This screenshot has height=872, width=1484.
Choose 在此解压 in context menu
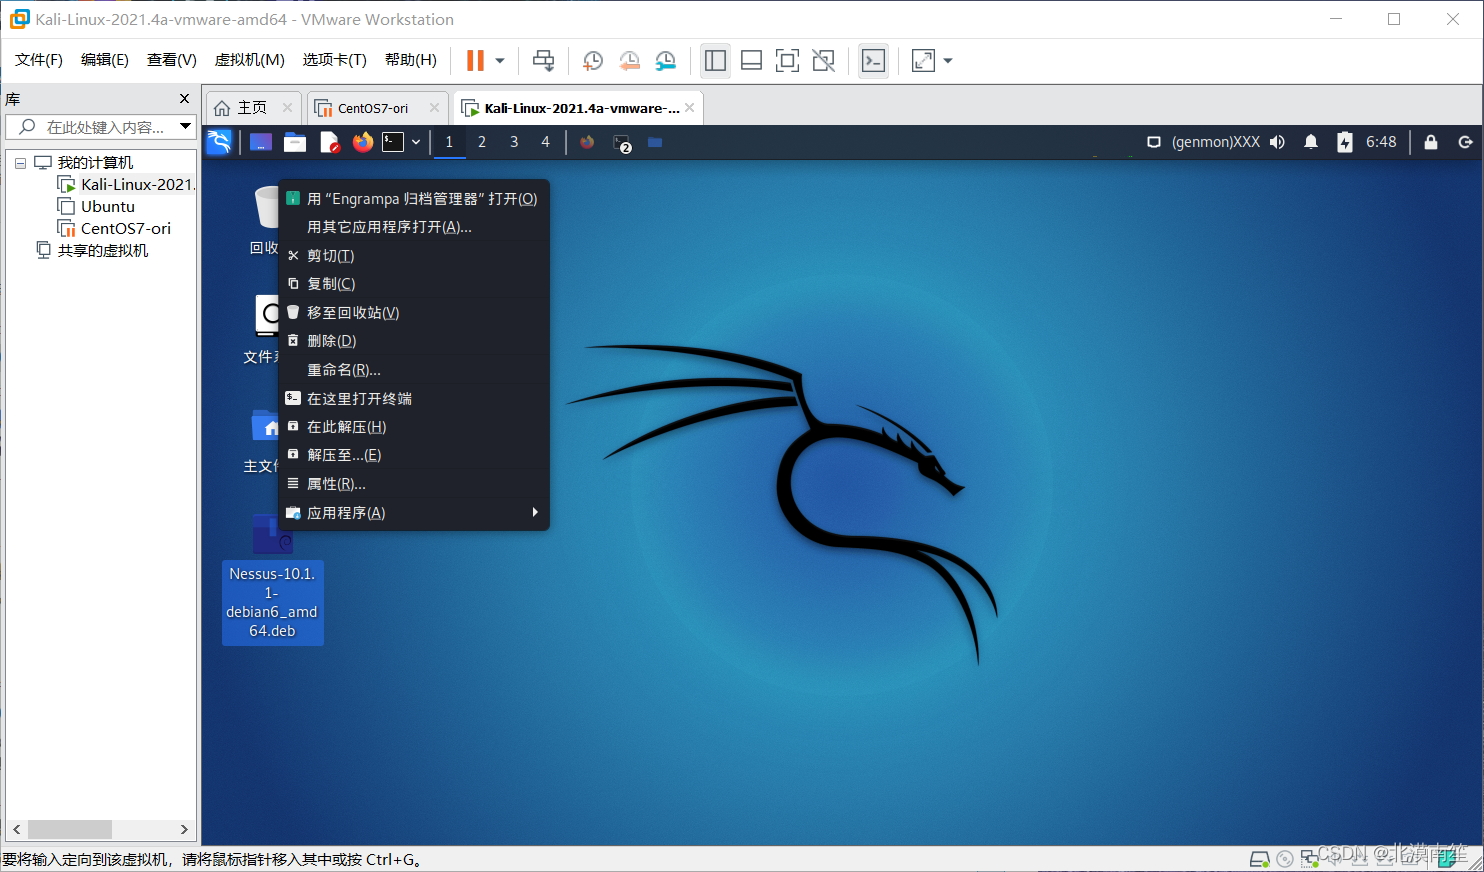click(x=414, y=427)
